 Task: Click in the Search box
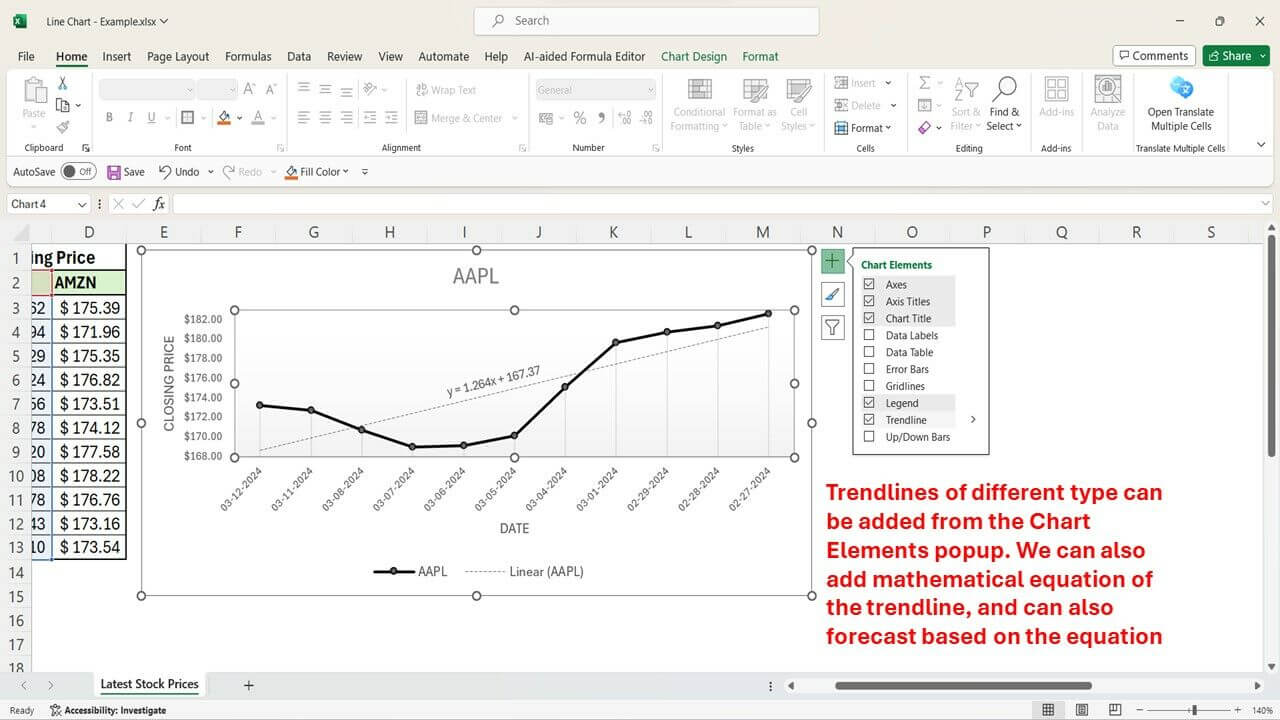pos(646,21)
